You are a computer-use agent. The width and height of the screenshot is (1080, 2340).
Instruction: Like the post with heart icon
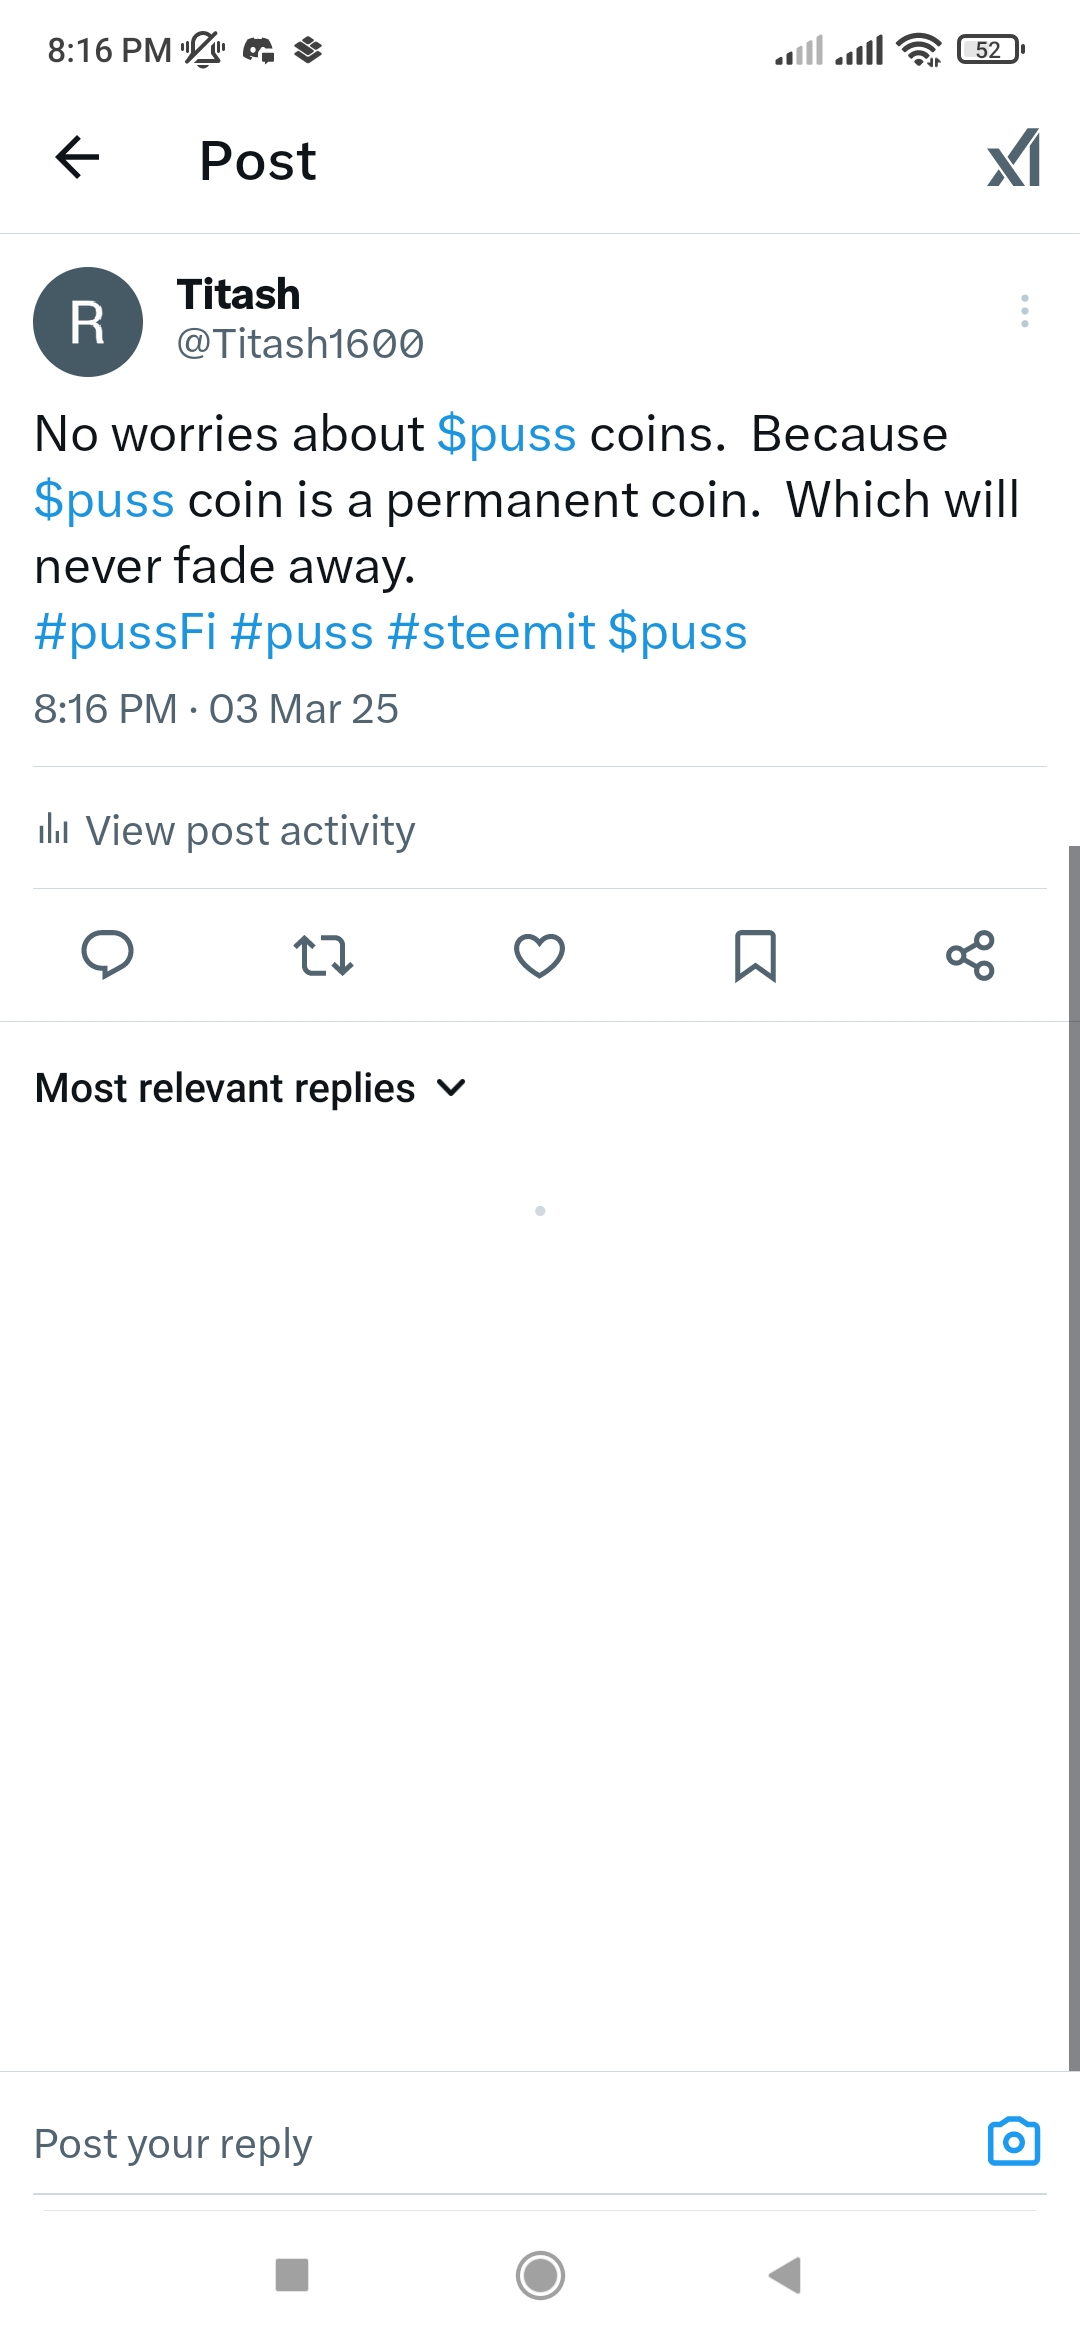(539, 955)
